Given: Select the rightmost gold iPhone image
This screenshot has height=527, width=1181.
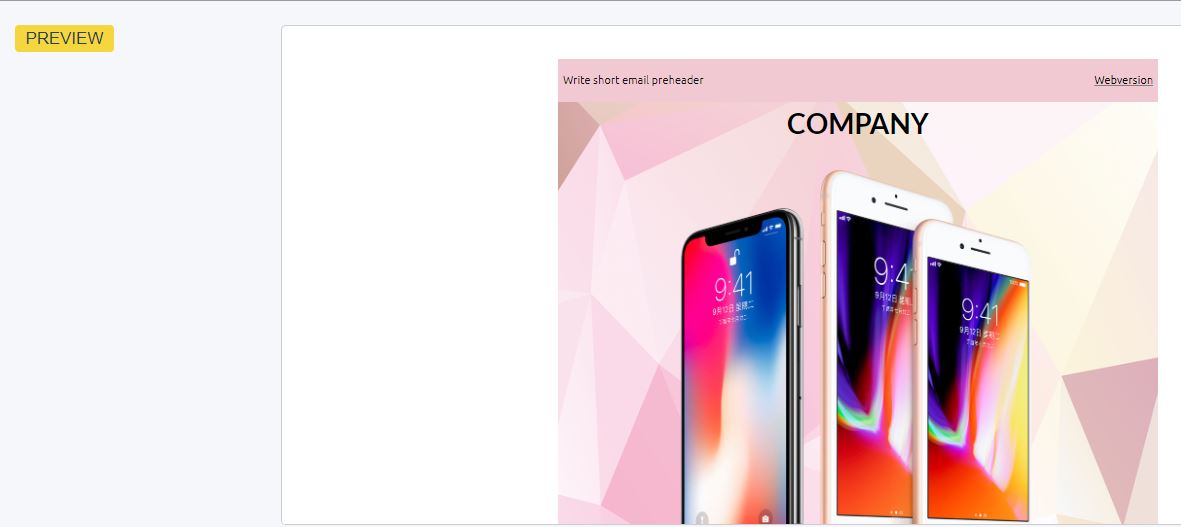Looking at the screenshot, I should tap(971, 373).
